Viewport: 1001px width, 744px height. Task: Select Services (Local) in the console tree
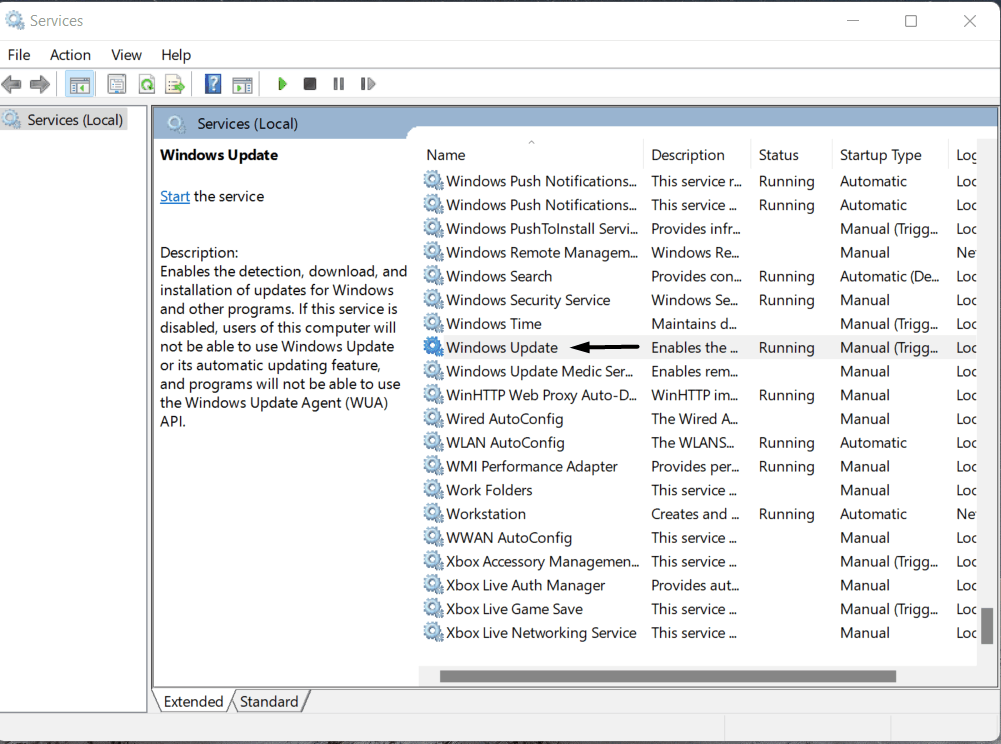(x=75, y=120)
